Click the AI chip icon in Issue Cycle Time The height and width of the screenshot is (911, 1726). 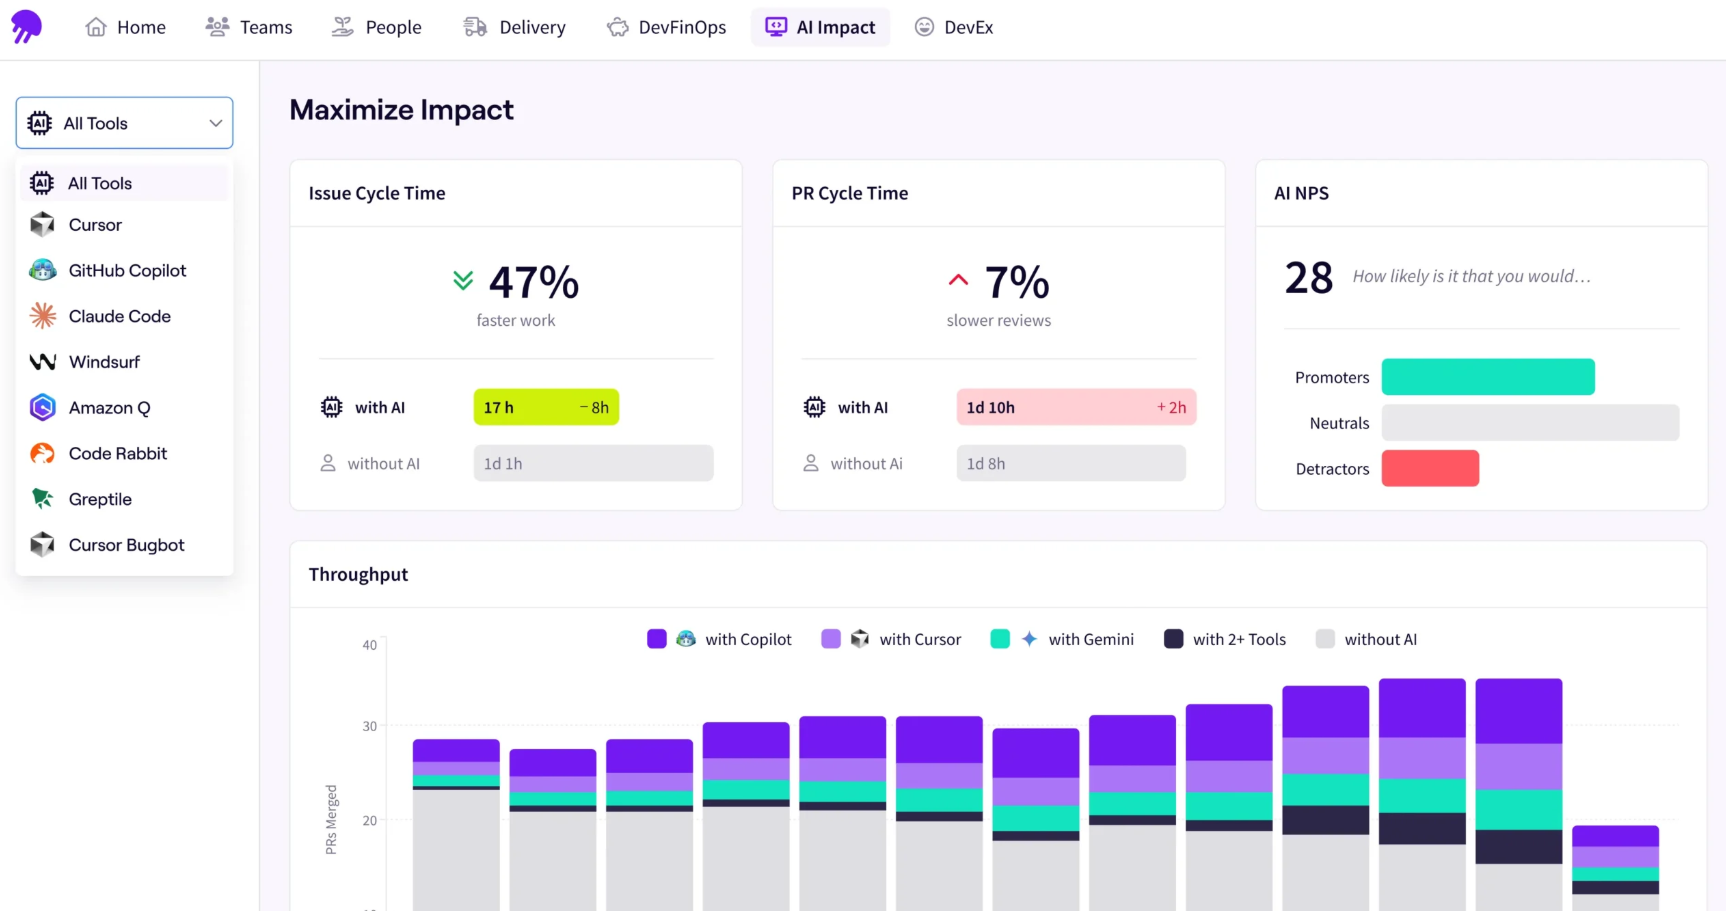pos(332,407)
